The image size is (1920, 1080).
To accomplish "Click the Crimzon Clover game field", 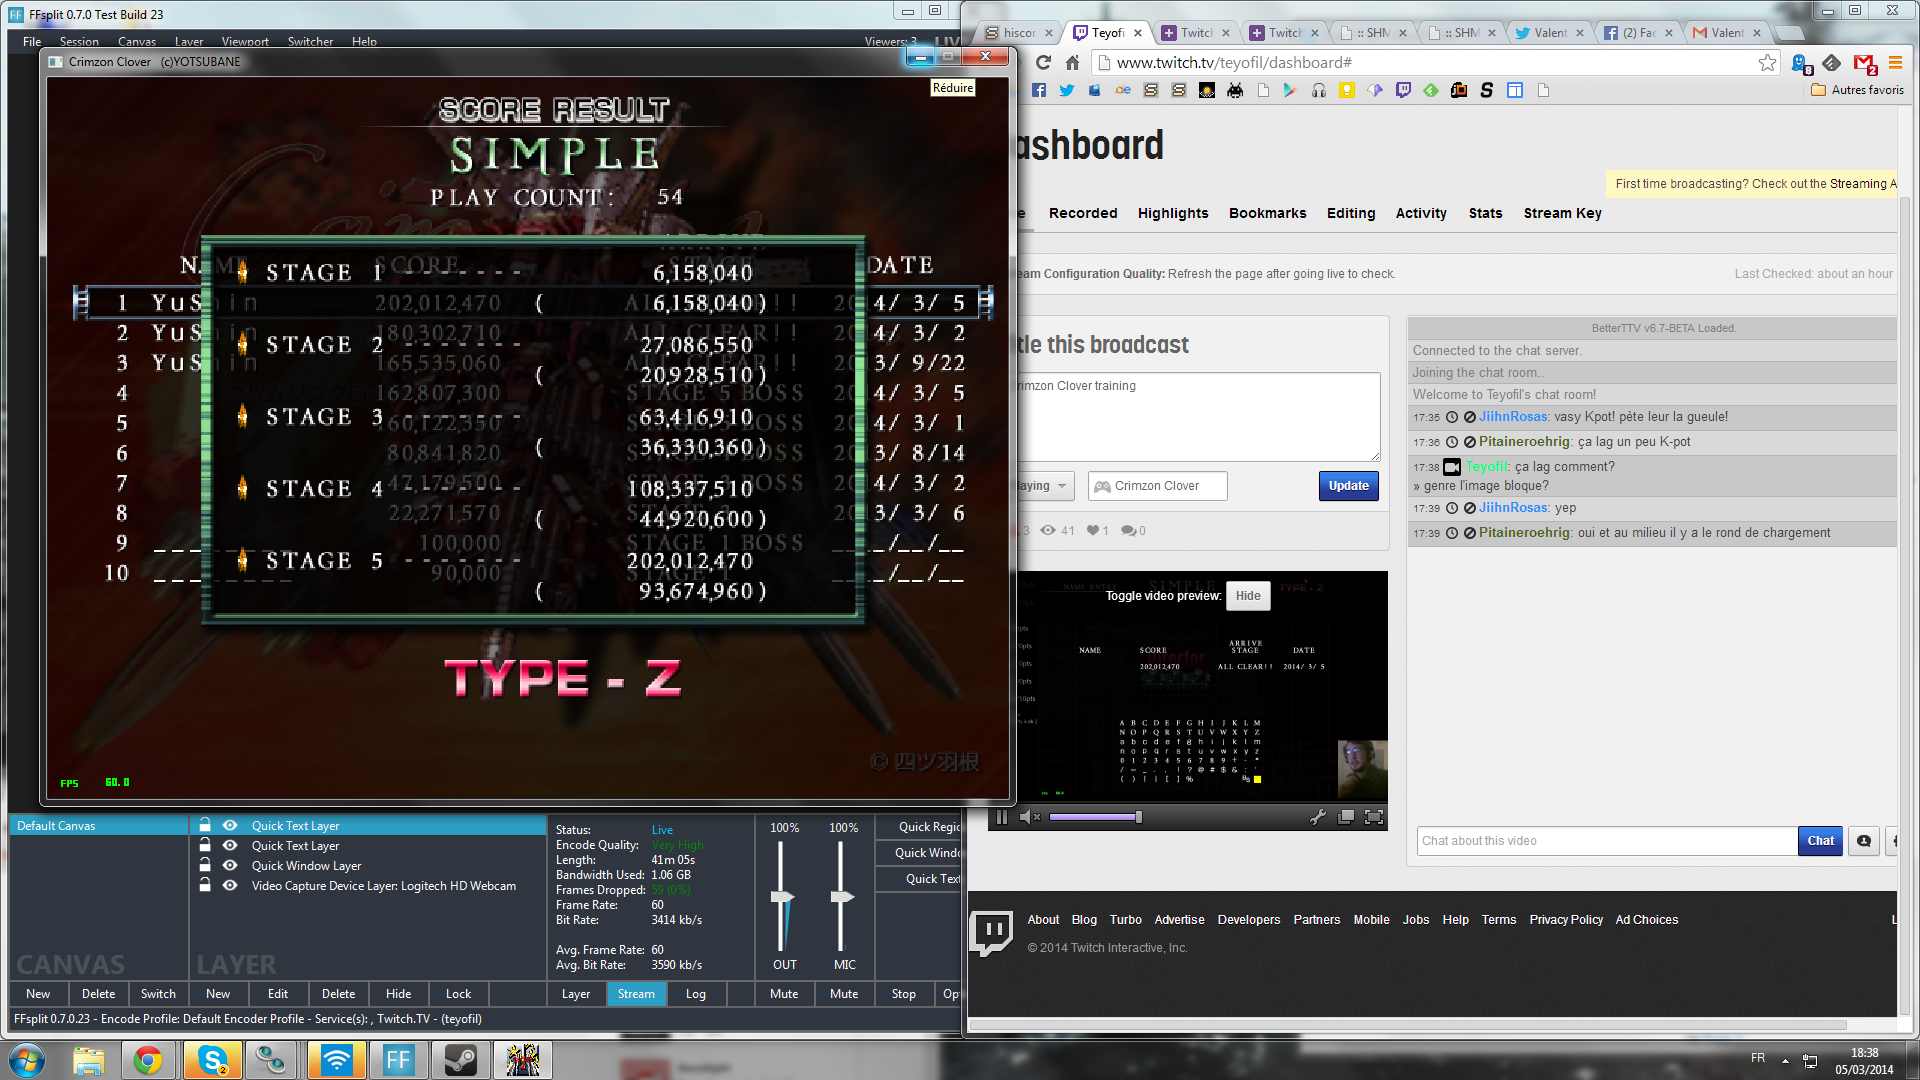I will [x=1158, y=486].
